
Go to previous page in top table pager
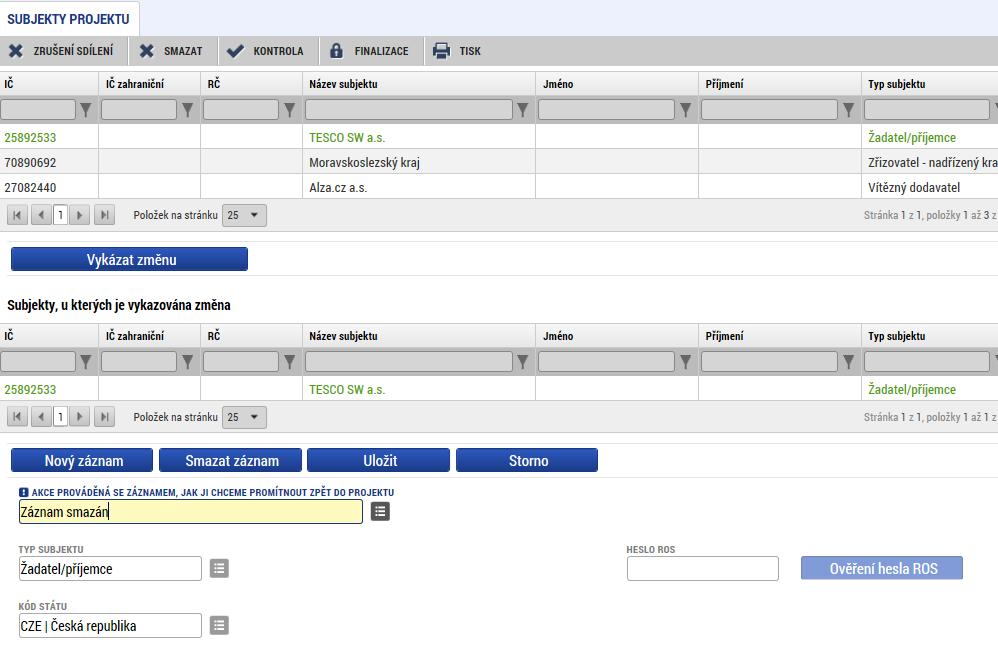click(x=41, y=215)
